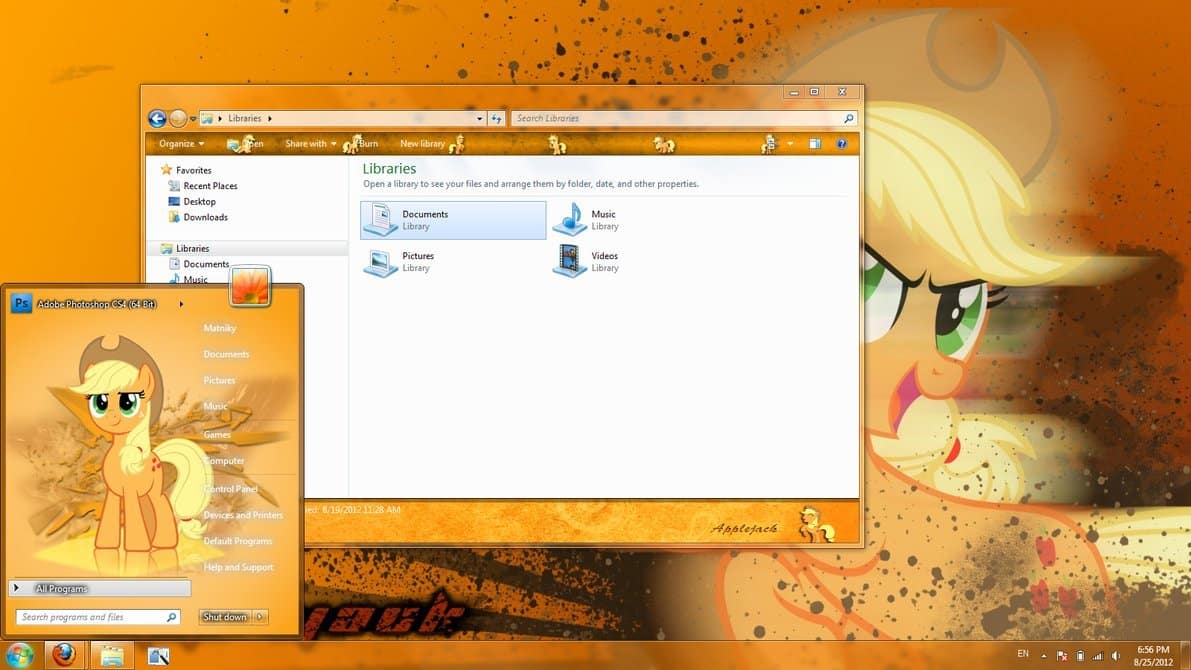Image resolution: width=1191 pixels, height=670 pixels.
Task: Open Explorer help via the question-mark icon
Action: click(842, 143)
